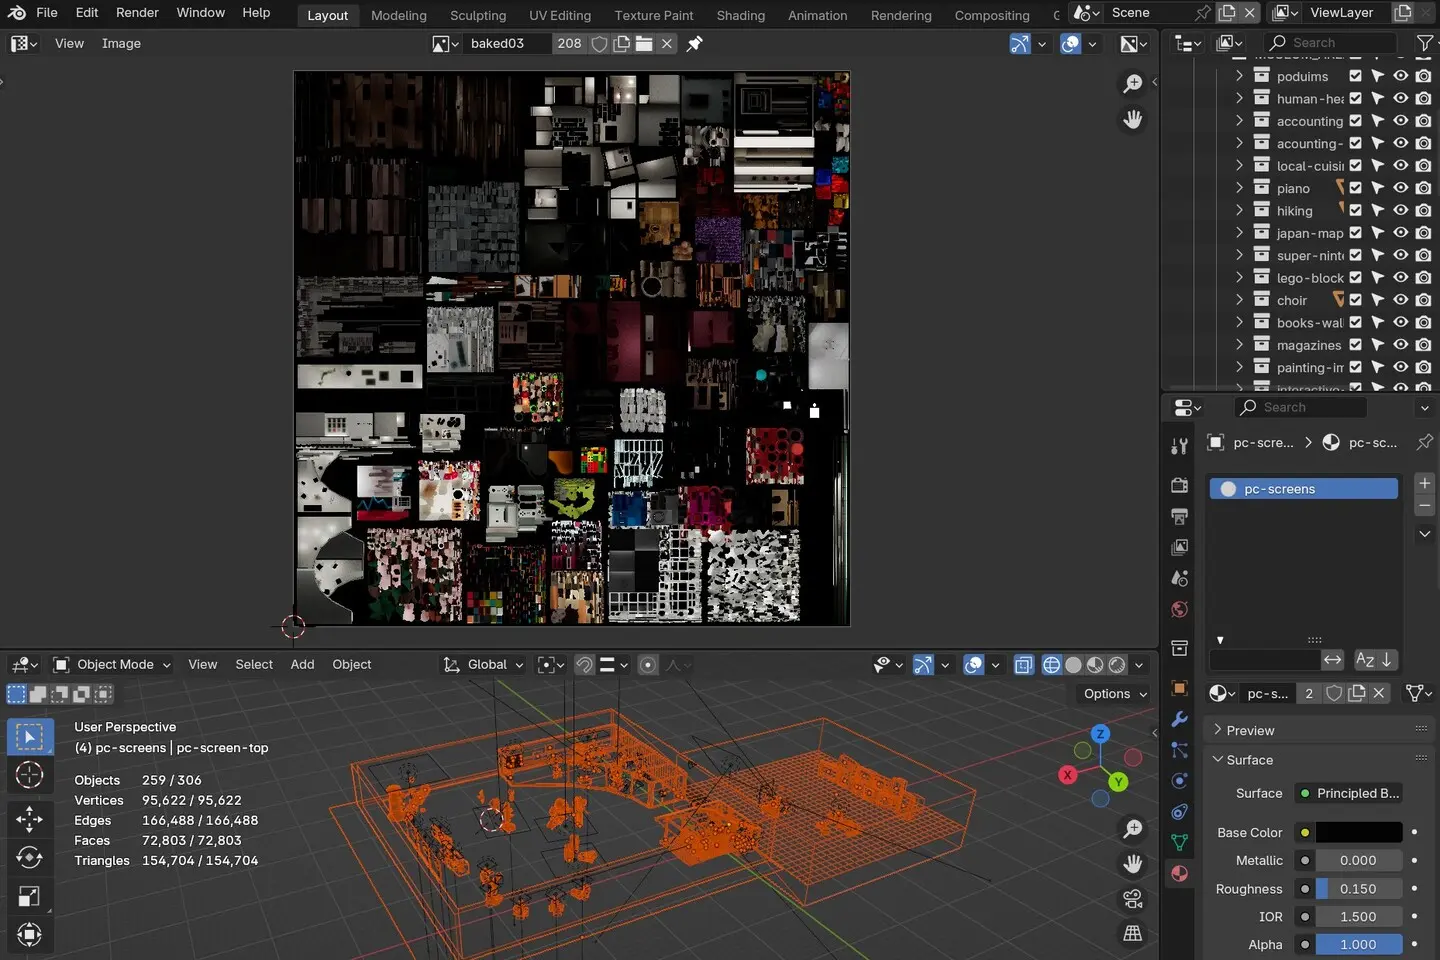
Task: Hide the hiking collection with eye toggle
Action: pos(1400,210)
